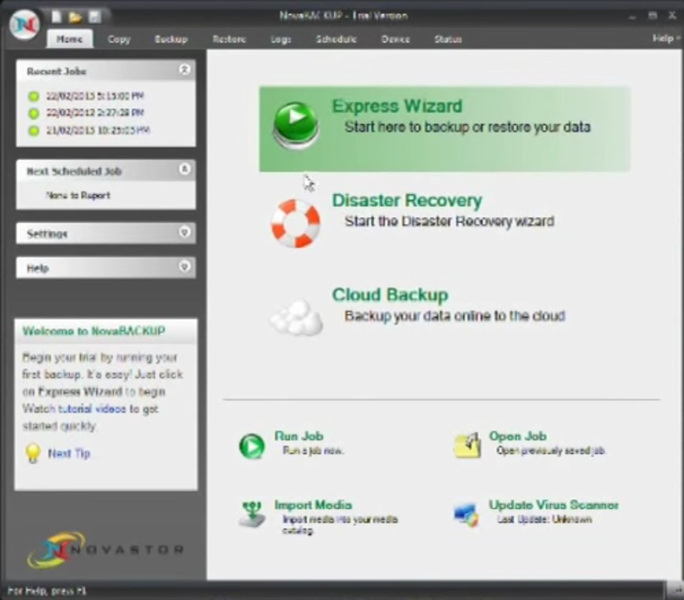The width and height of the screenshot is (684, 600).
Task: Click the Cloud Backup heading link
Action: point(390,295)
